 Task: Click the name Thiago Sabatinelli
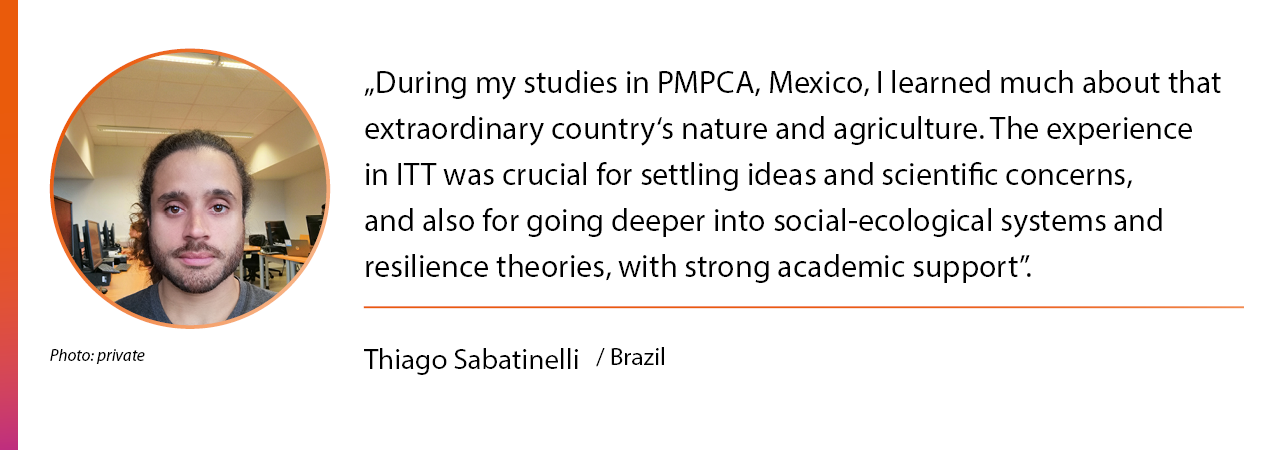point(472,361)
